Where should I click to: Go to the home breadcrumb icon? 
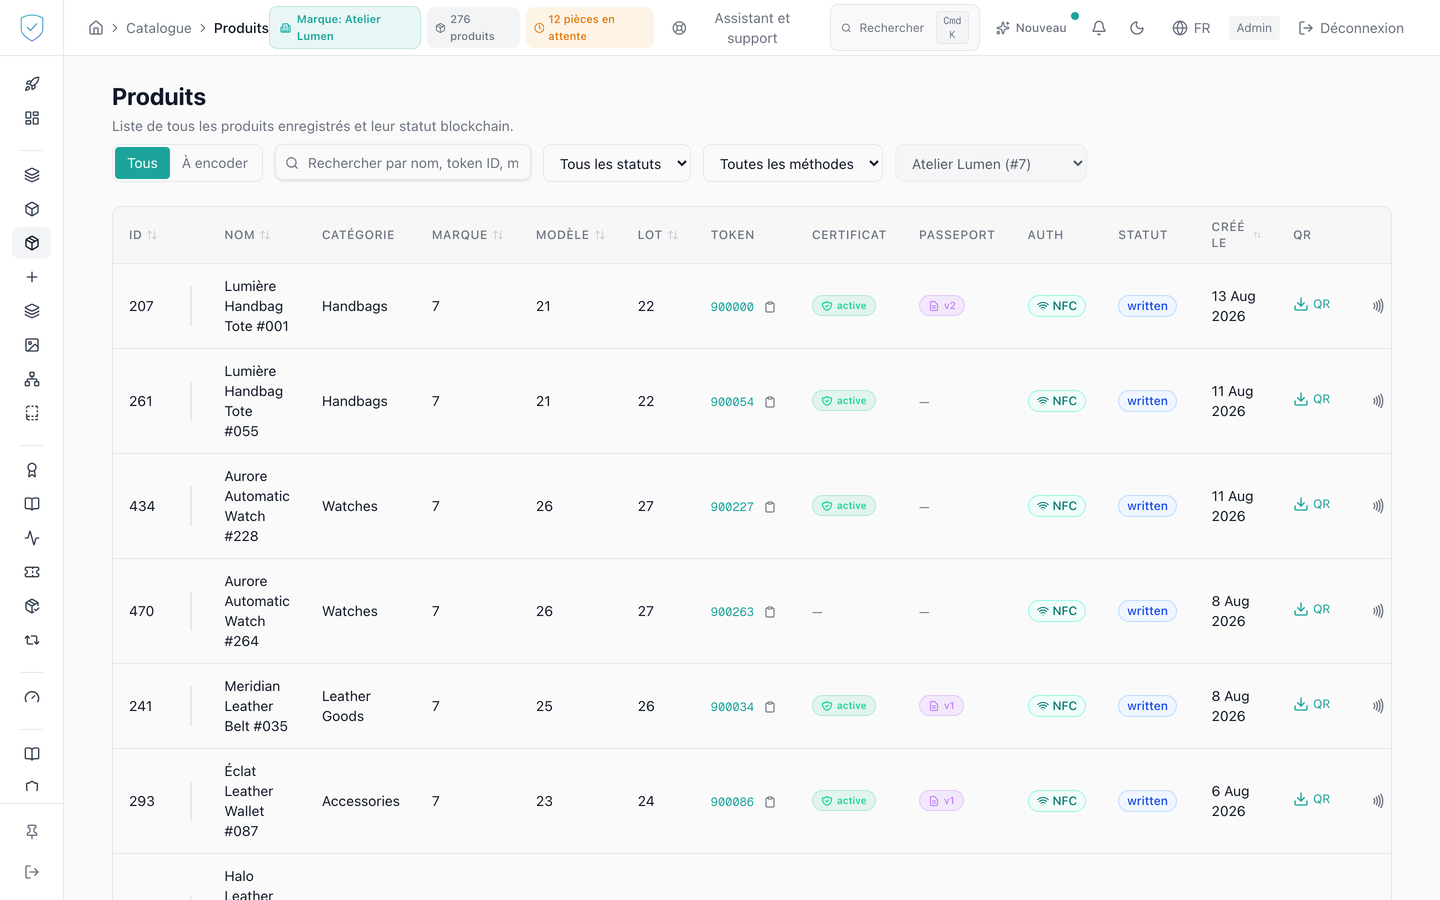96,28
